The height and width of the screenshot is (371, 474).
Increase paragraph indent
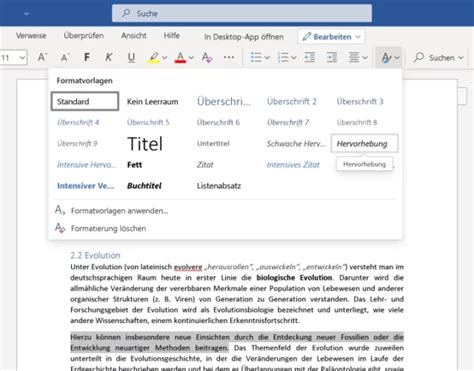332,57
